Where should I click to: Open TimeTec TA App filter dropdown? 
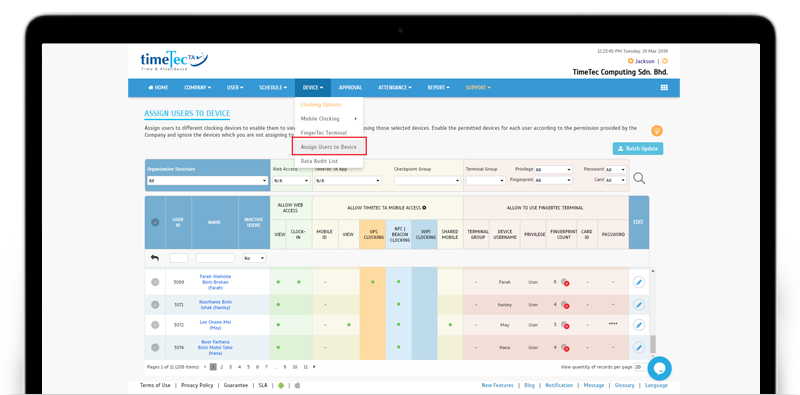click(x=347, y=181)
